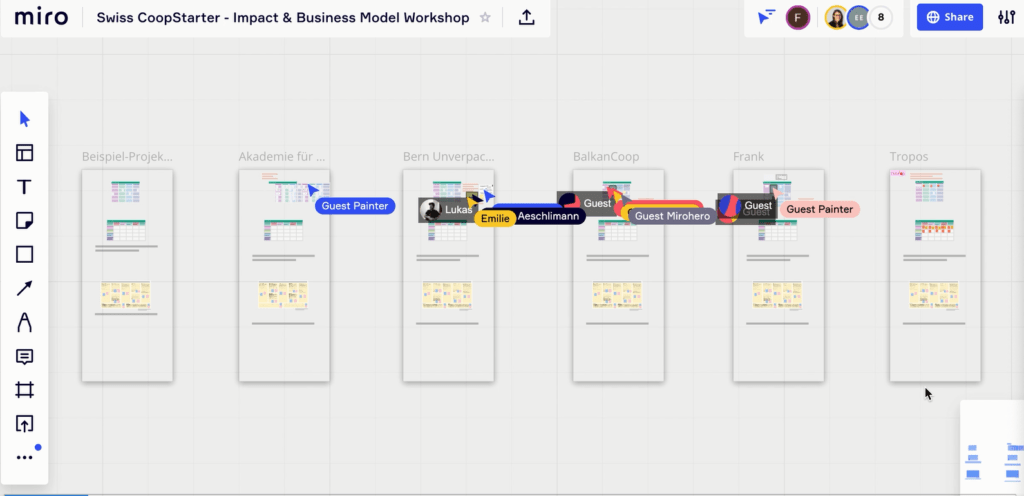Viewport: 1024px width, 496px height.
Task: Expand more tools via three dots
Action: click(25, 458)
